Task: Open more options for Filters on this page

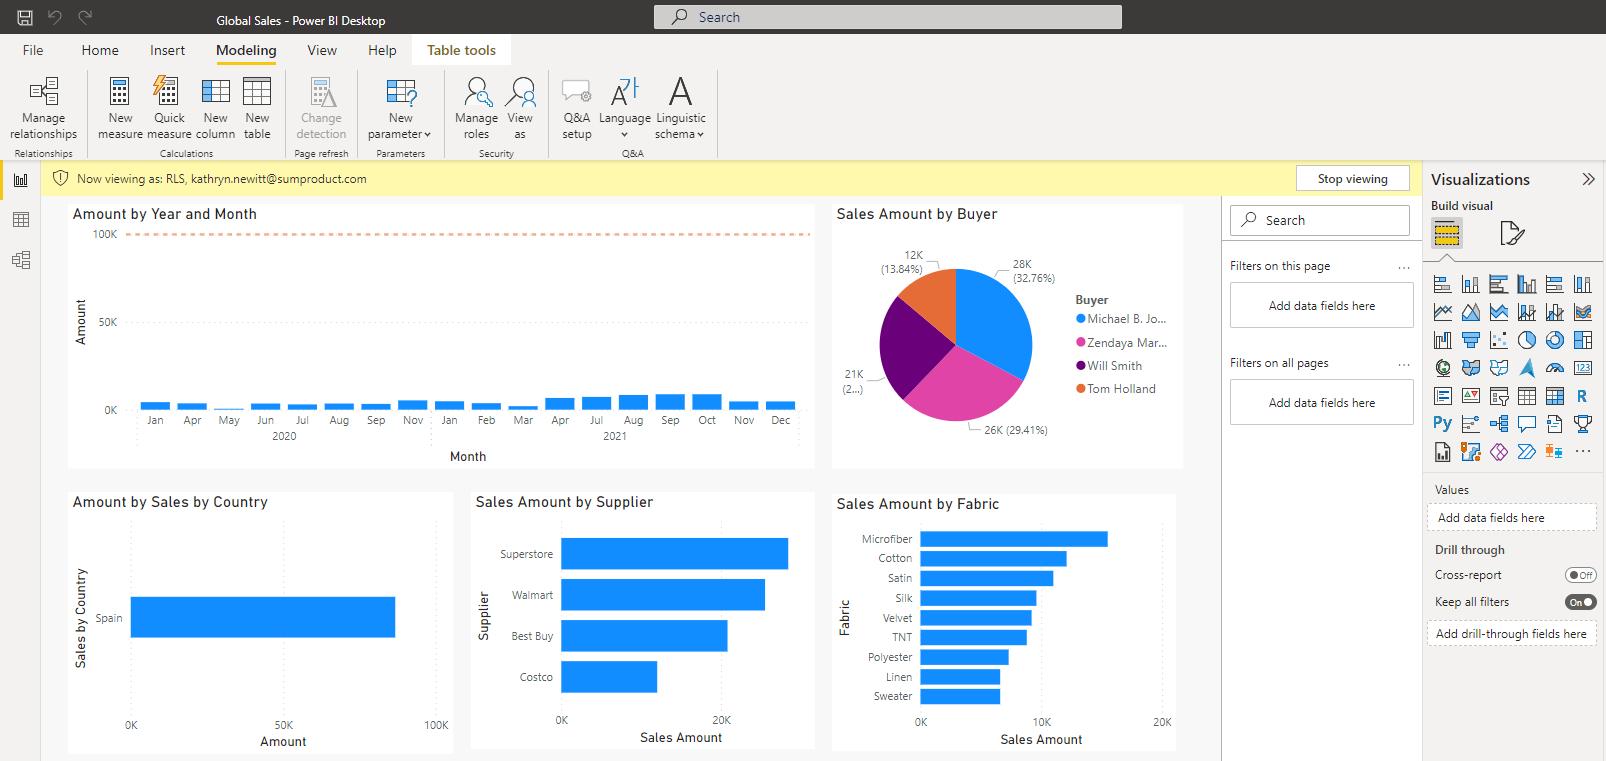Action: tap(1404, 267)
